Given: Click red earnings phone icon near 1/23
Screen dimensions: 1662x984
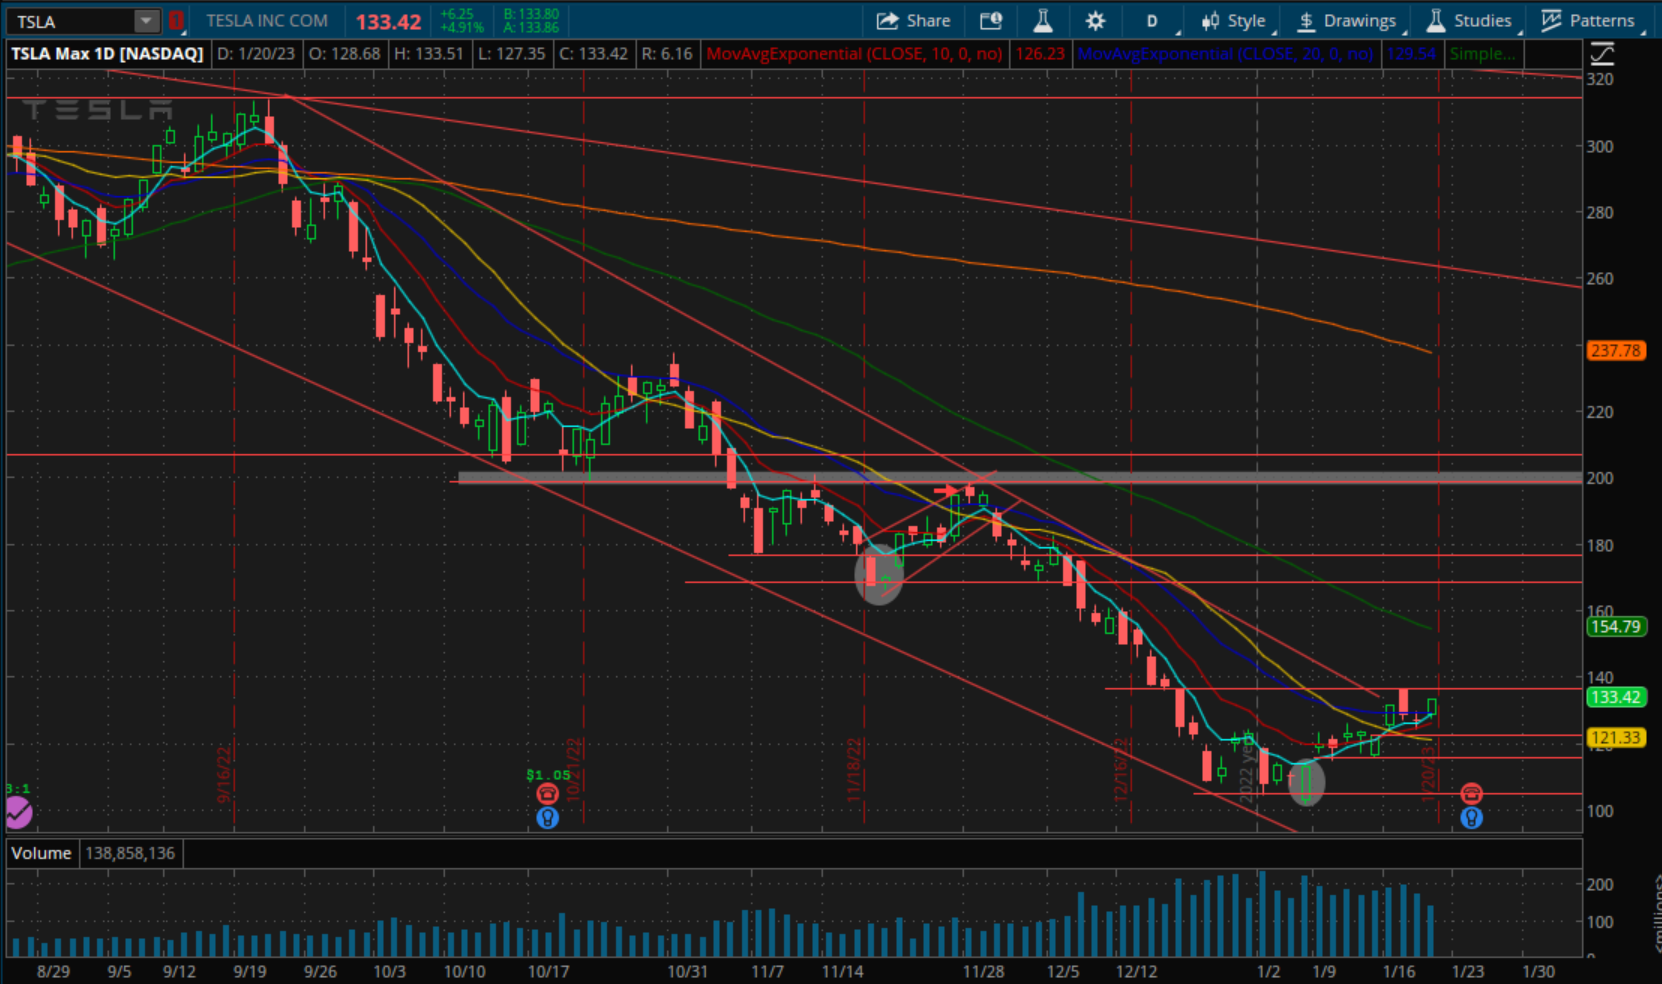Looking at the screenshot, I should pyautogui.click(x=1471, y=794).
